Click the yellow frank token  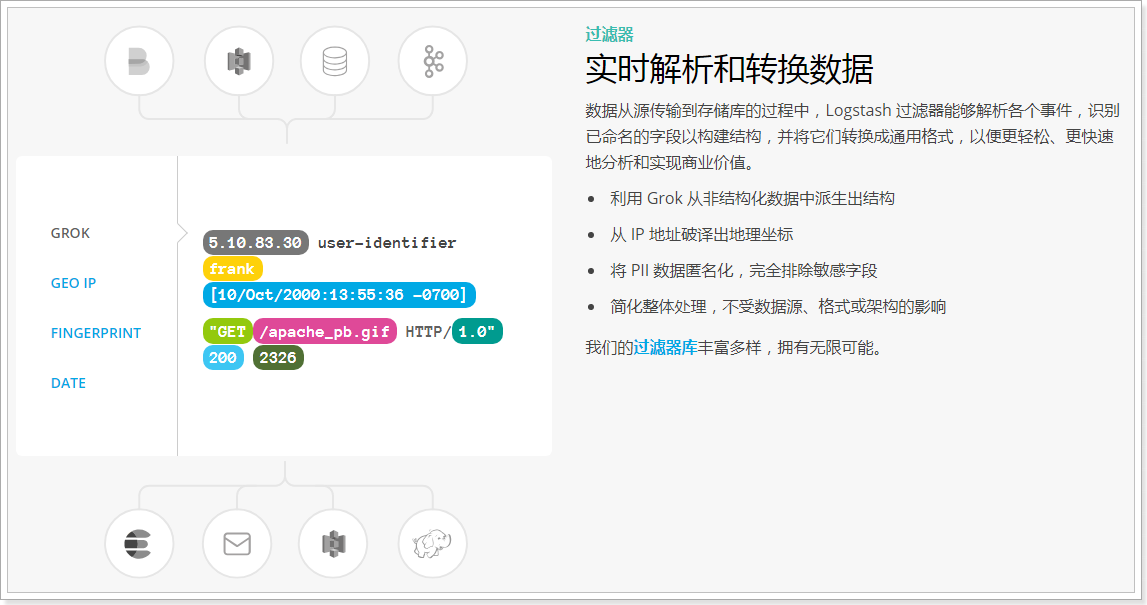231,268
